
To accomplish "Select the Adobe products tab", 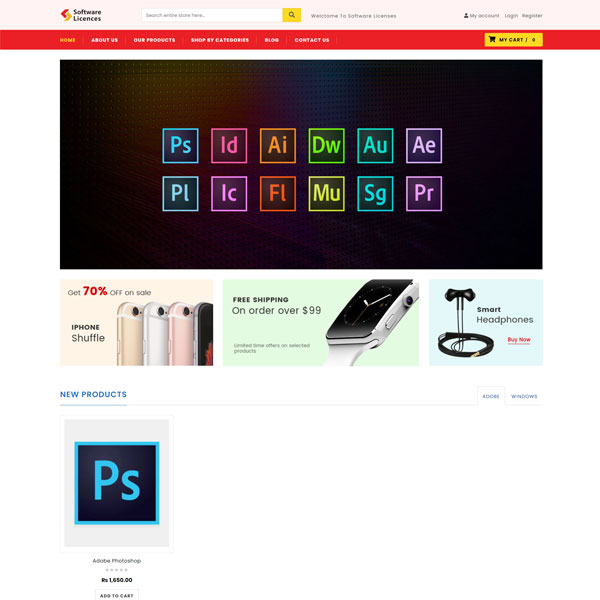I will (x=491, y=396).
